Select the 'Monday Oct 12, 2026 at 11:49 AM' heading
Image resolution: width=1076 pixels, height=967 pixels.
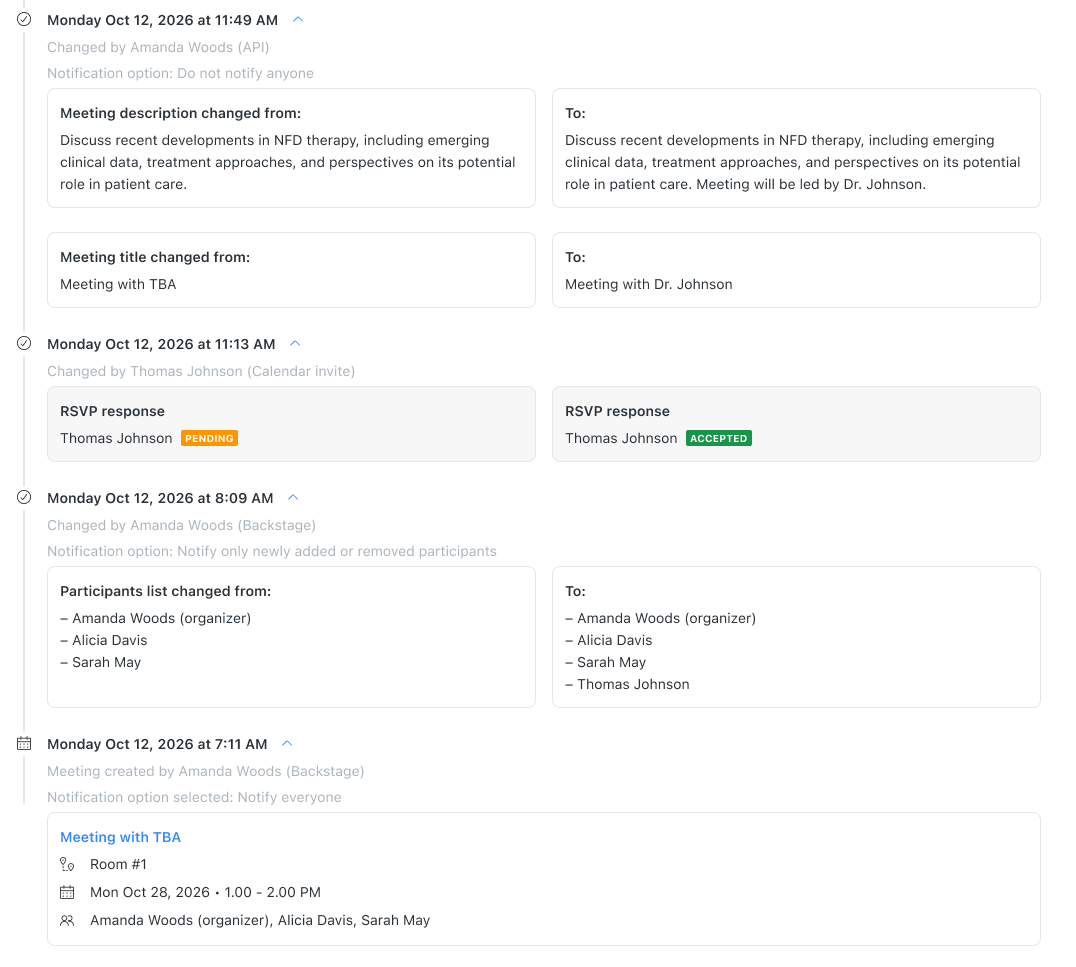point(162,20)
